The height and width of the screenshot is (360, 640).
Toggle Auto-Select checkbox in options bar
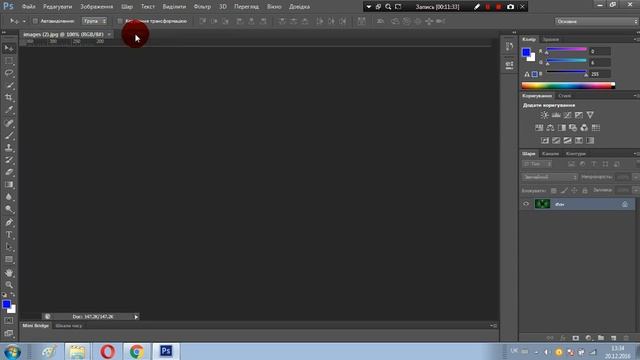click(x=35, y=21)
